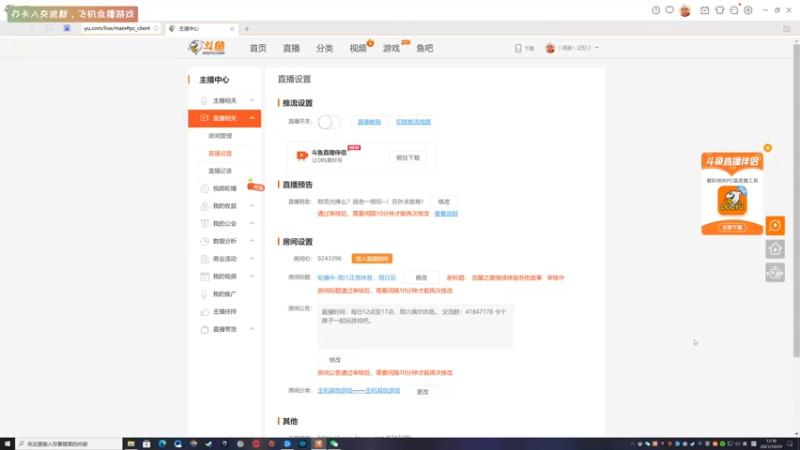Open the 查看说明 link

(446, 214)
